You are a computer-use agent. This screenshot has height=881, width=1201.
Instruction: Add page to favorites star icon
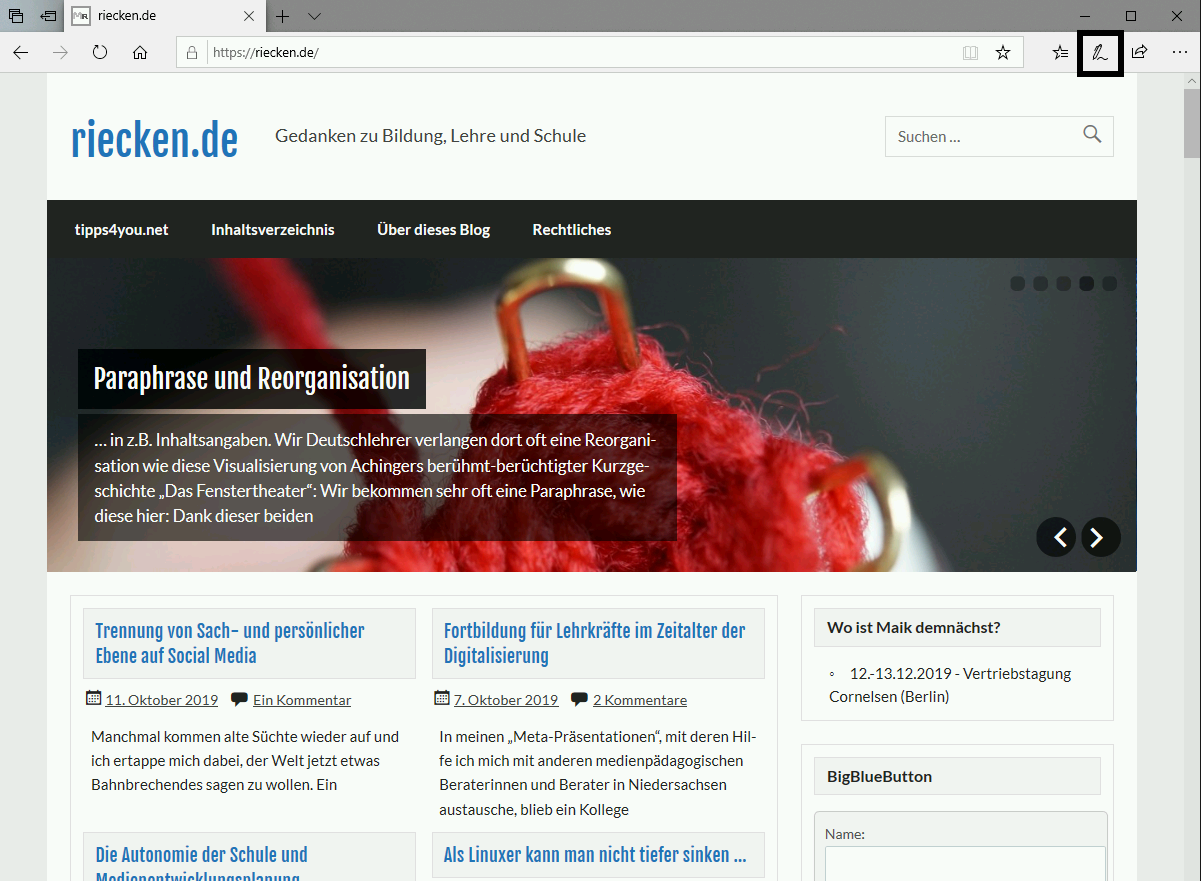click(1003, 53)
